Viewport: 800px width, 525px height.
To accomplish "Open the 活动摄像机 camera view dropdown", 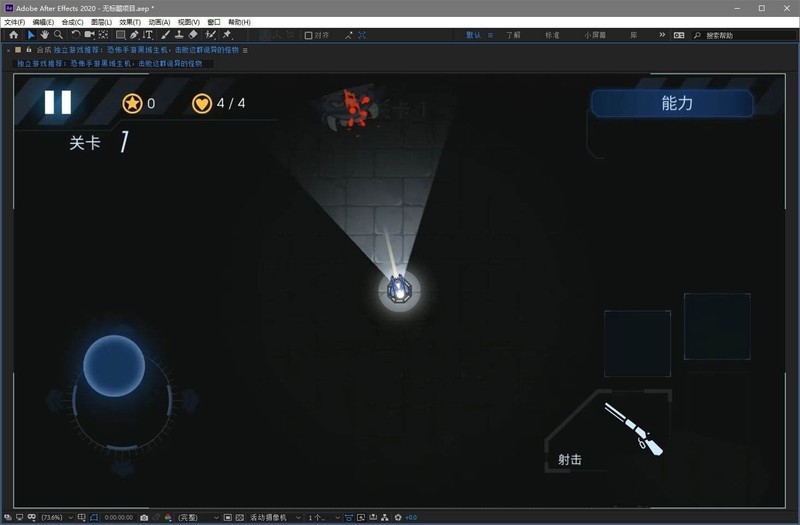I will (x=275, y=517).
